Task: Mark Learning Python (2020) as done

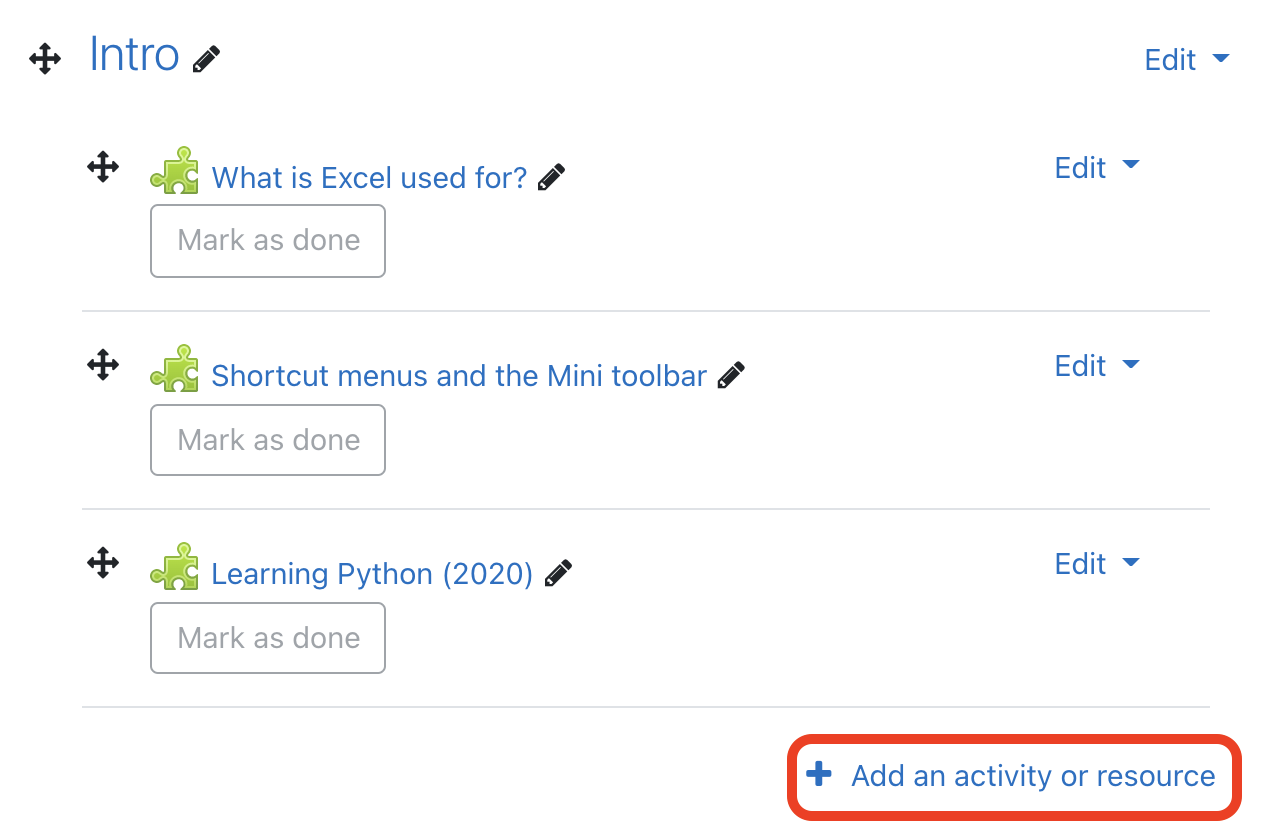Action: (267, 637)
